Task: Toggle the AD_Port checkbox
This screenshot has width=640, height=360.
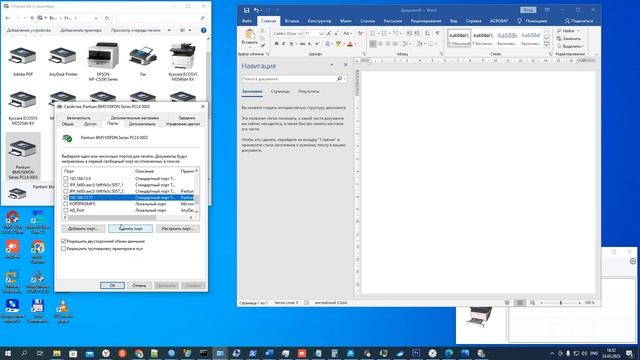Action: [66, 210]
